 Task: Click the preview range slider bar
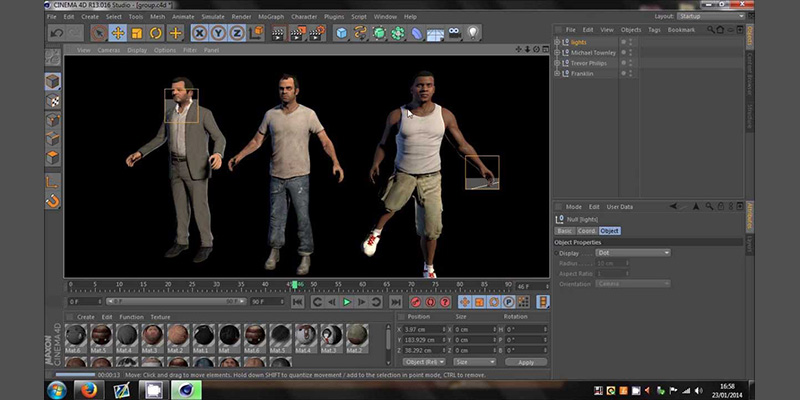(x=176, y=302)
